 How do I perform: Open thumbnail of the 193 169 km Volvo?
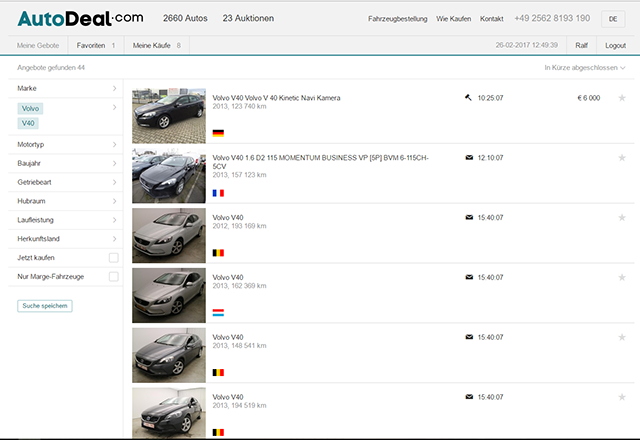click(x=169, y=236)
